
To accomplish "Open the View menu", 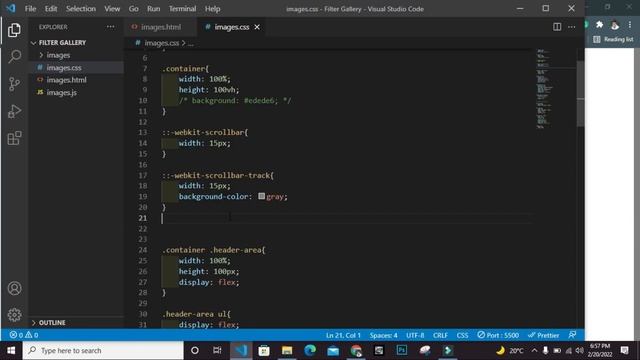I will click(112, 9).
